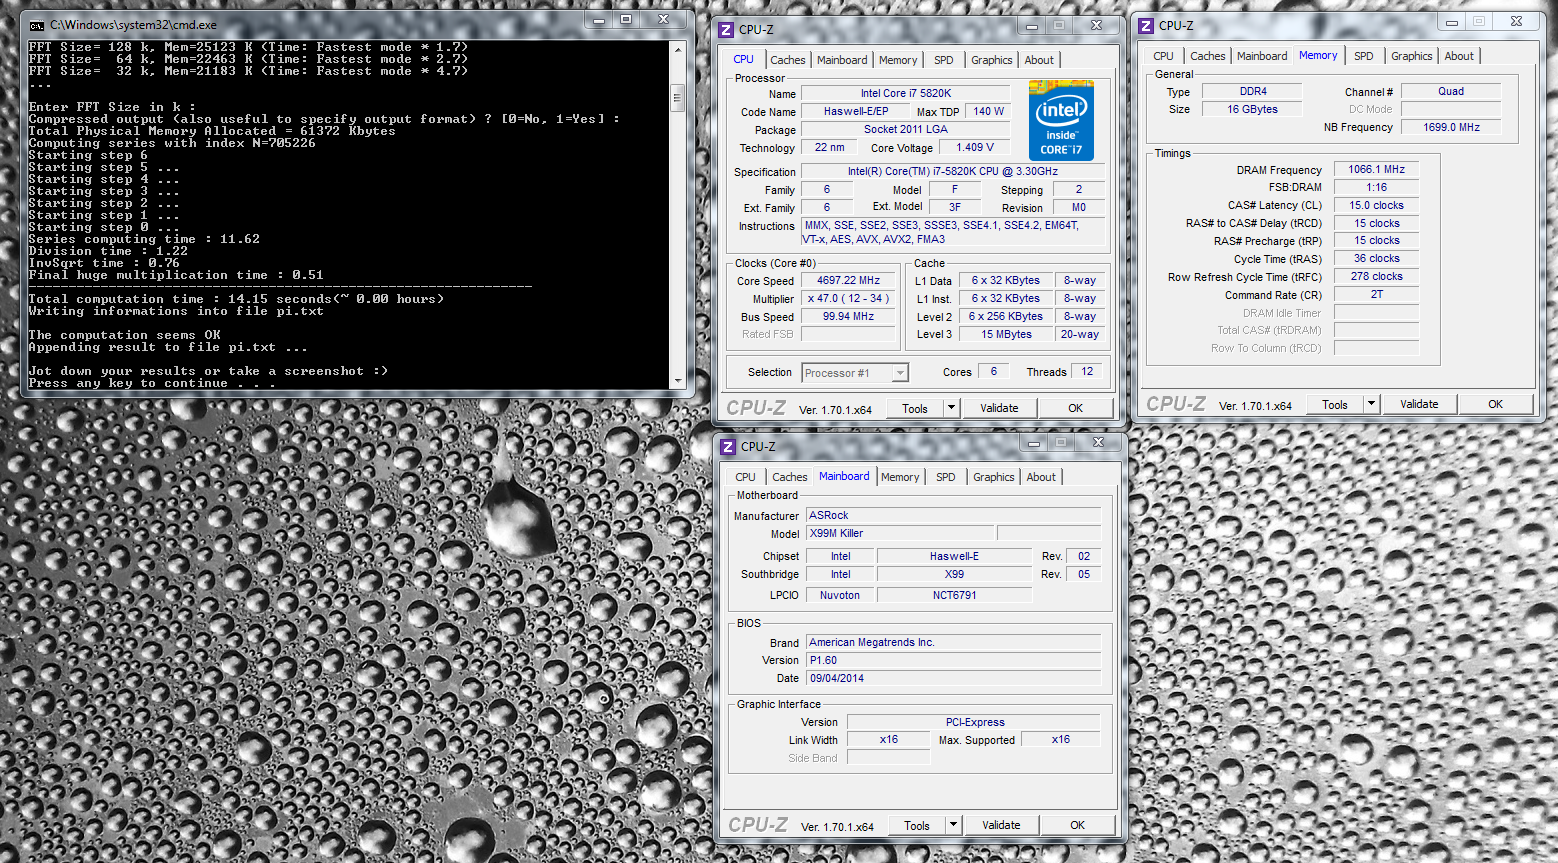This screenshot has width=1558, height=863.
Task: Click the CPU-Z icon in Memory window
Action: click(x=1147, y=26)
